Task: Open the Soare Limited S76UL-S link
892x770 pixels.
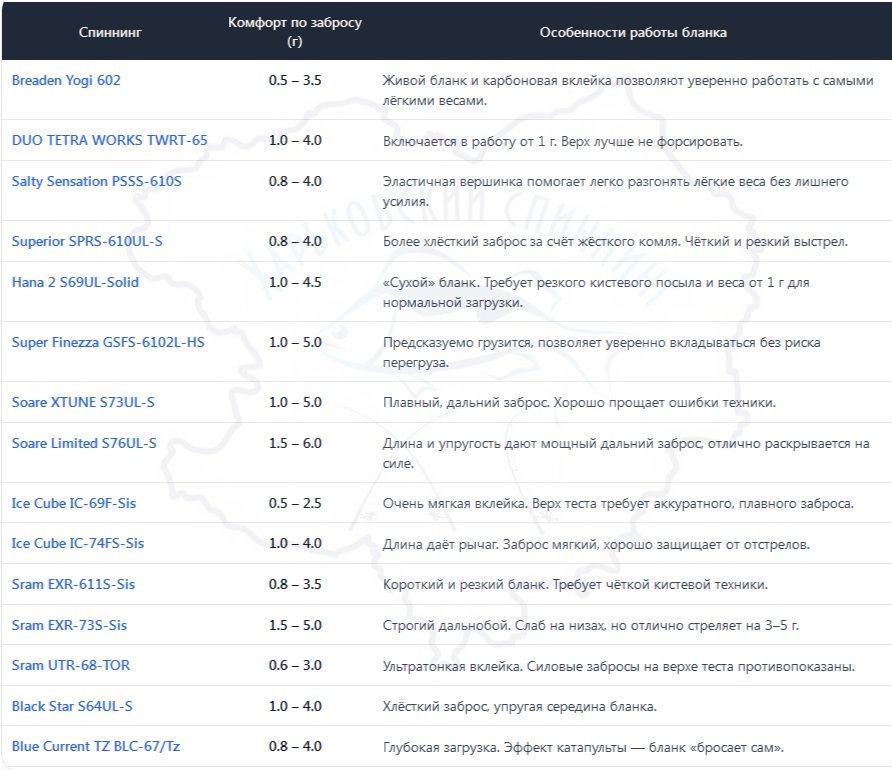Action: [x=84, y=443]
